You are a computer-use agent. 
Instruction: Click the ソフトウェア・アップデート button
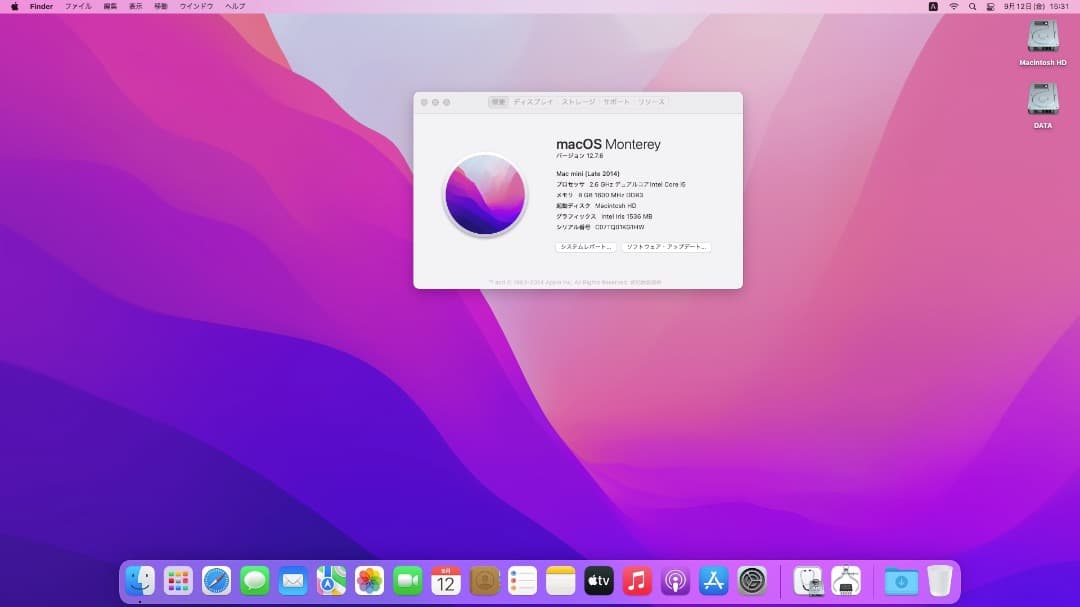(x=668, y=246)
